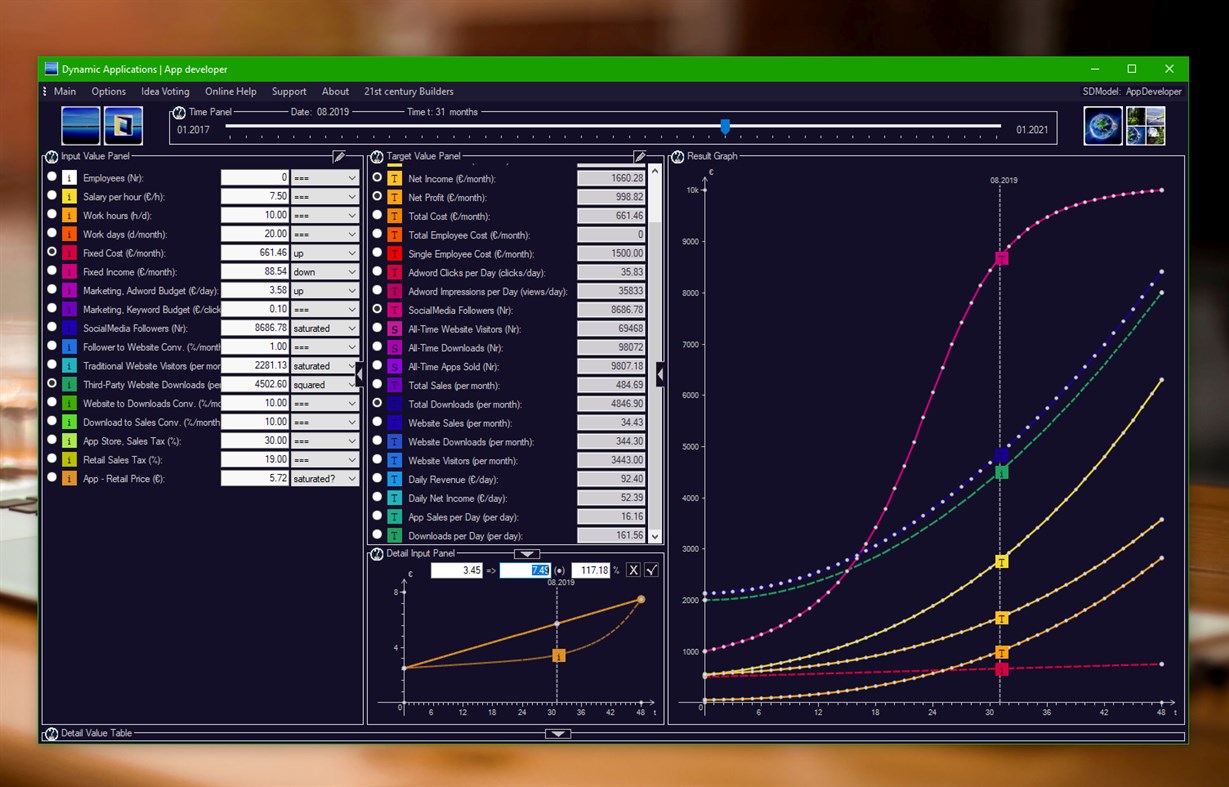This screenshot has width=1229, height=787.
Task: Select the Fixed Cost radio button
Action: 53,253
